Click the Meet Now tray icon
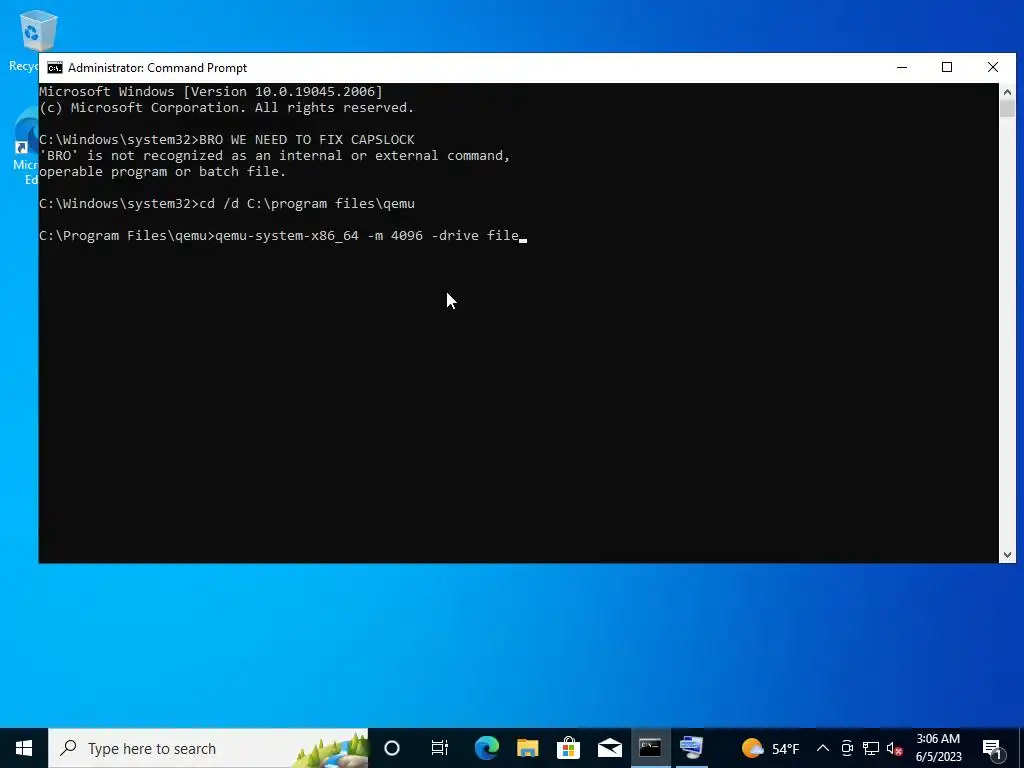Screen dimensions: 1024x768 [847, 748]
